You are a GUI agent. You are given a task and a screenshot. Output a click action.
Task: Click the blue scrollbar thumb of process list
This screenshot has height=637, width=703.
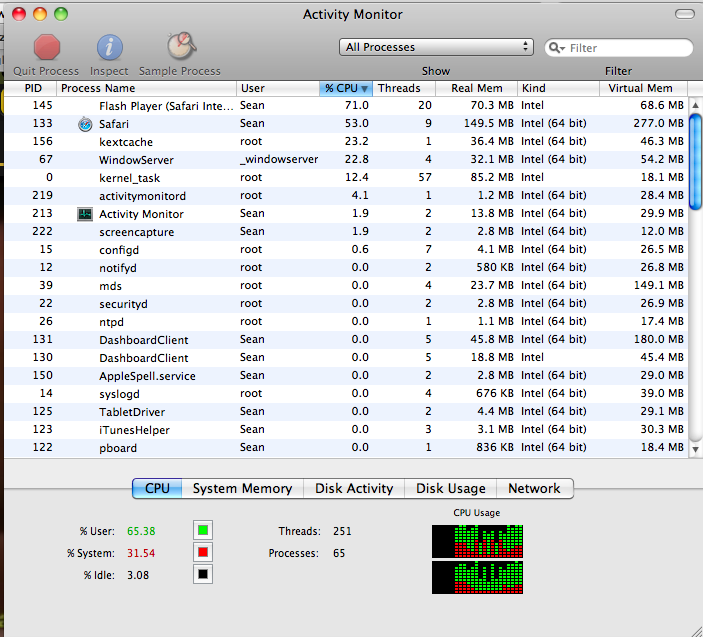(695, 162)
